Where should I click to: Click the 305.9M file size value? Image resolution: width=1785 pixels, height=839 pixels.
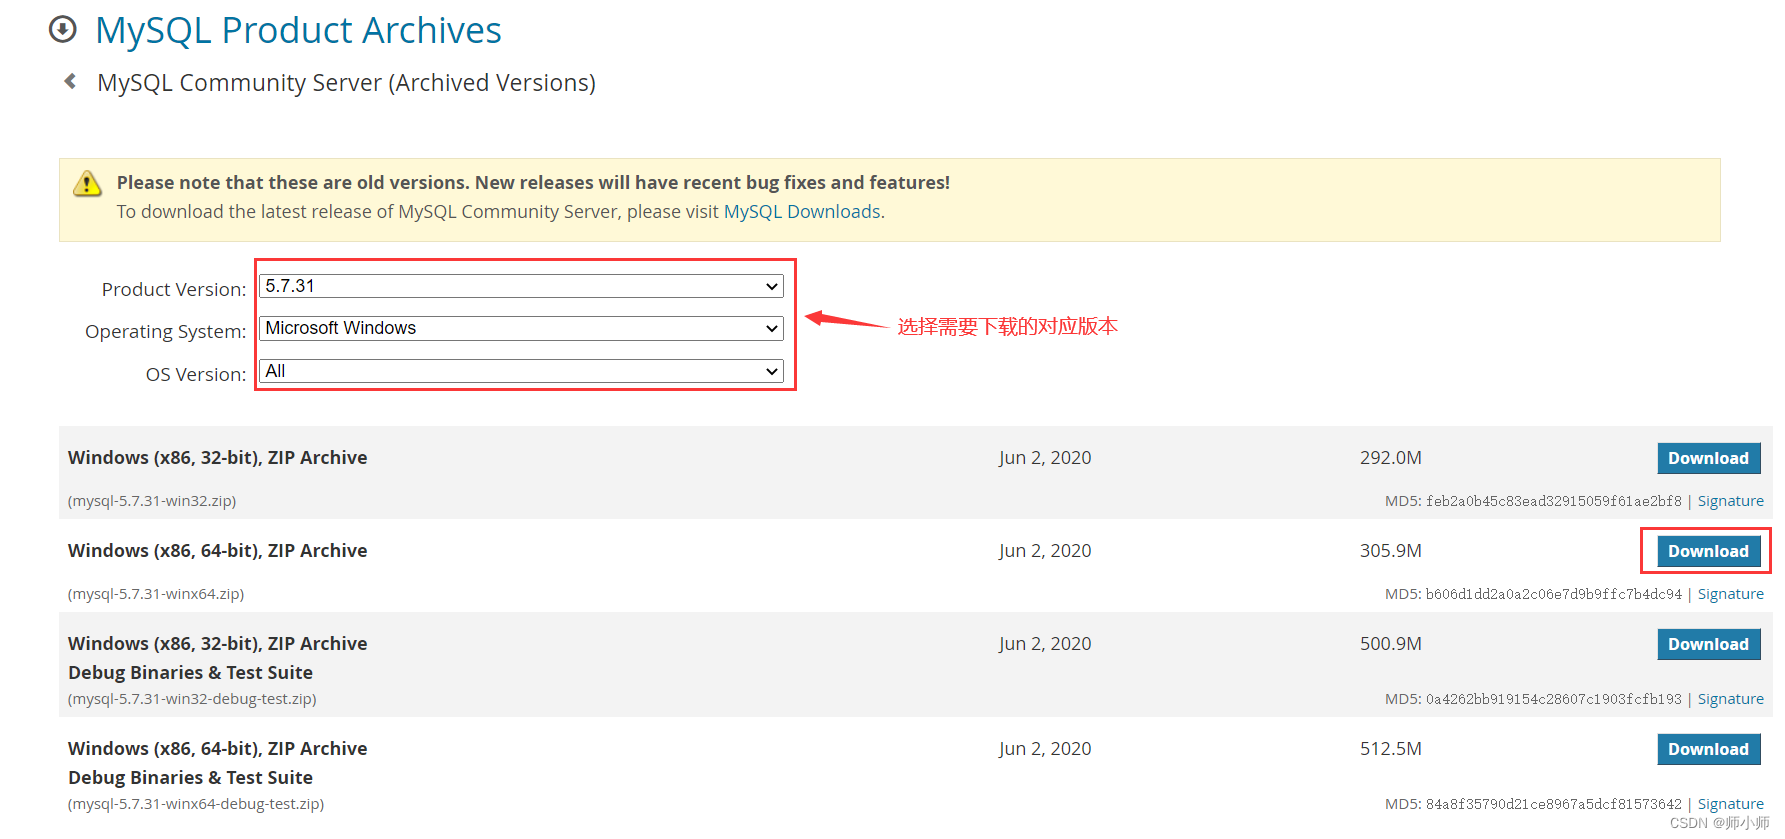(1390, 551)
